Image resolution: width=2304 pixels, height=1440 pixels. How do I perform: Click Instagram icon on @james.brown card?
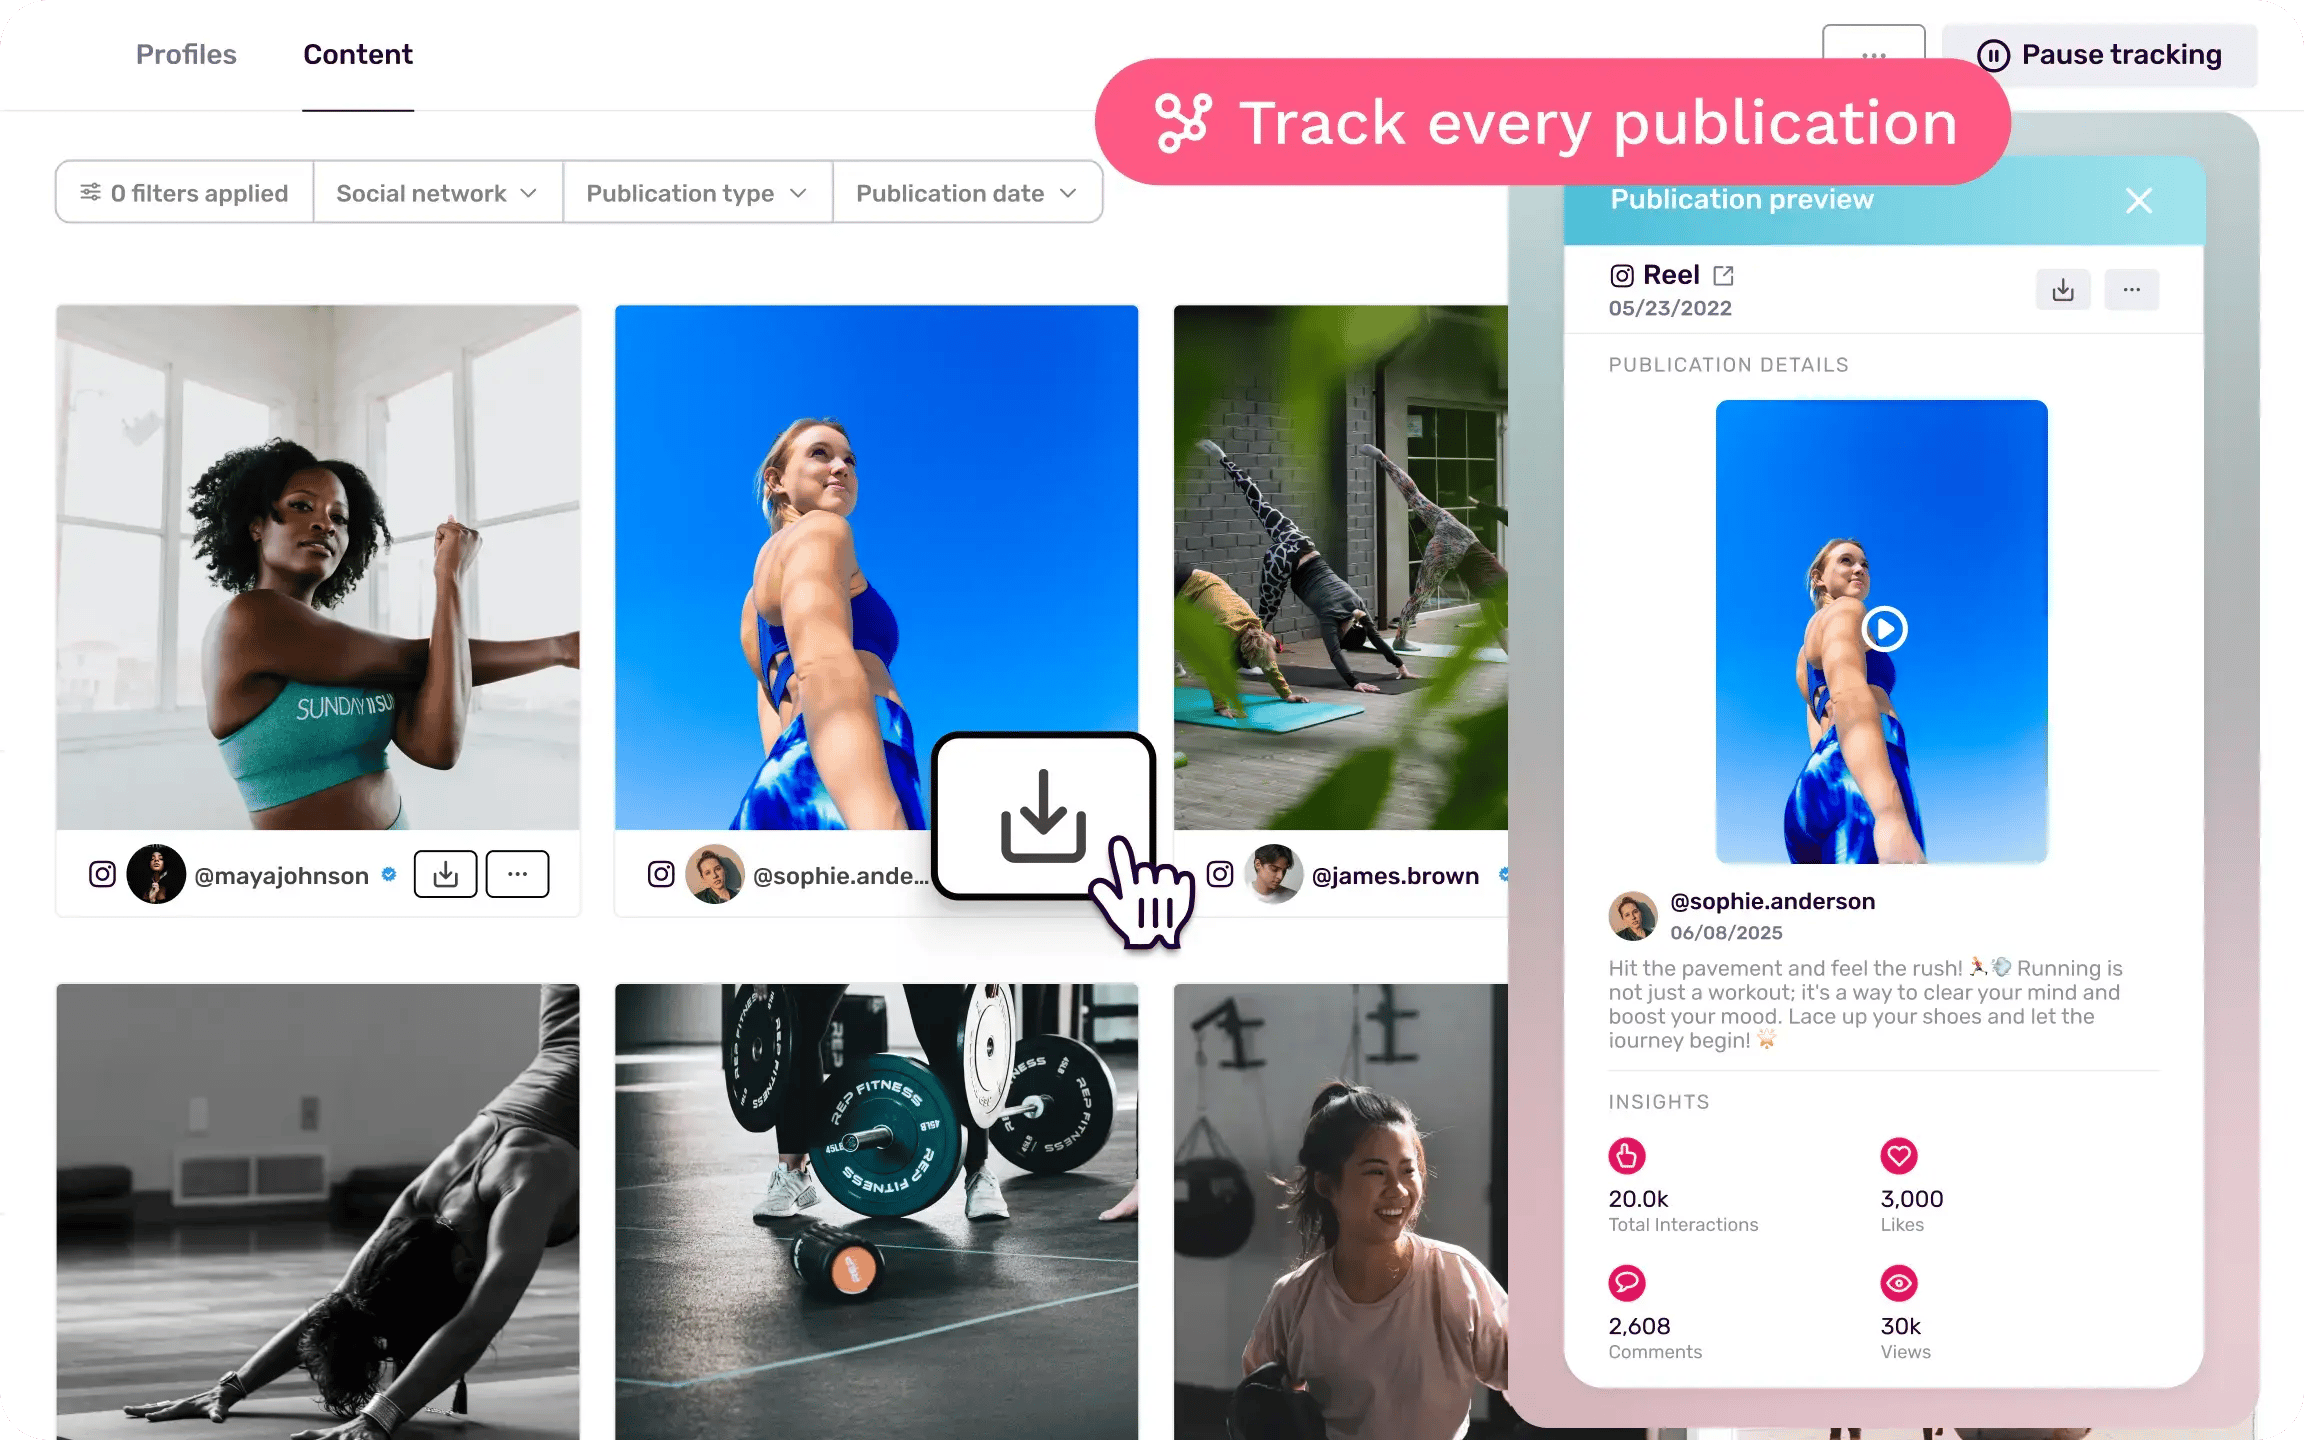click(1220, 874)
